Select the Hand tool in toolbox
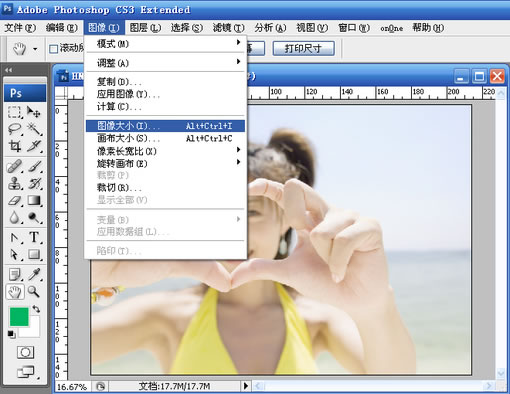The height and width of the screenshot is (394, 510). click(15, 292)
